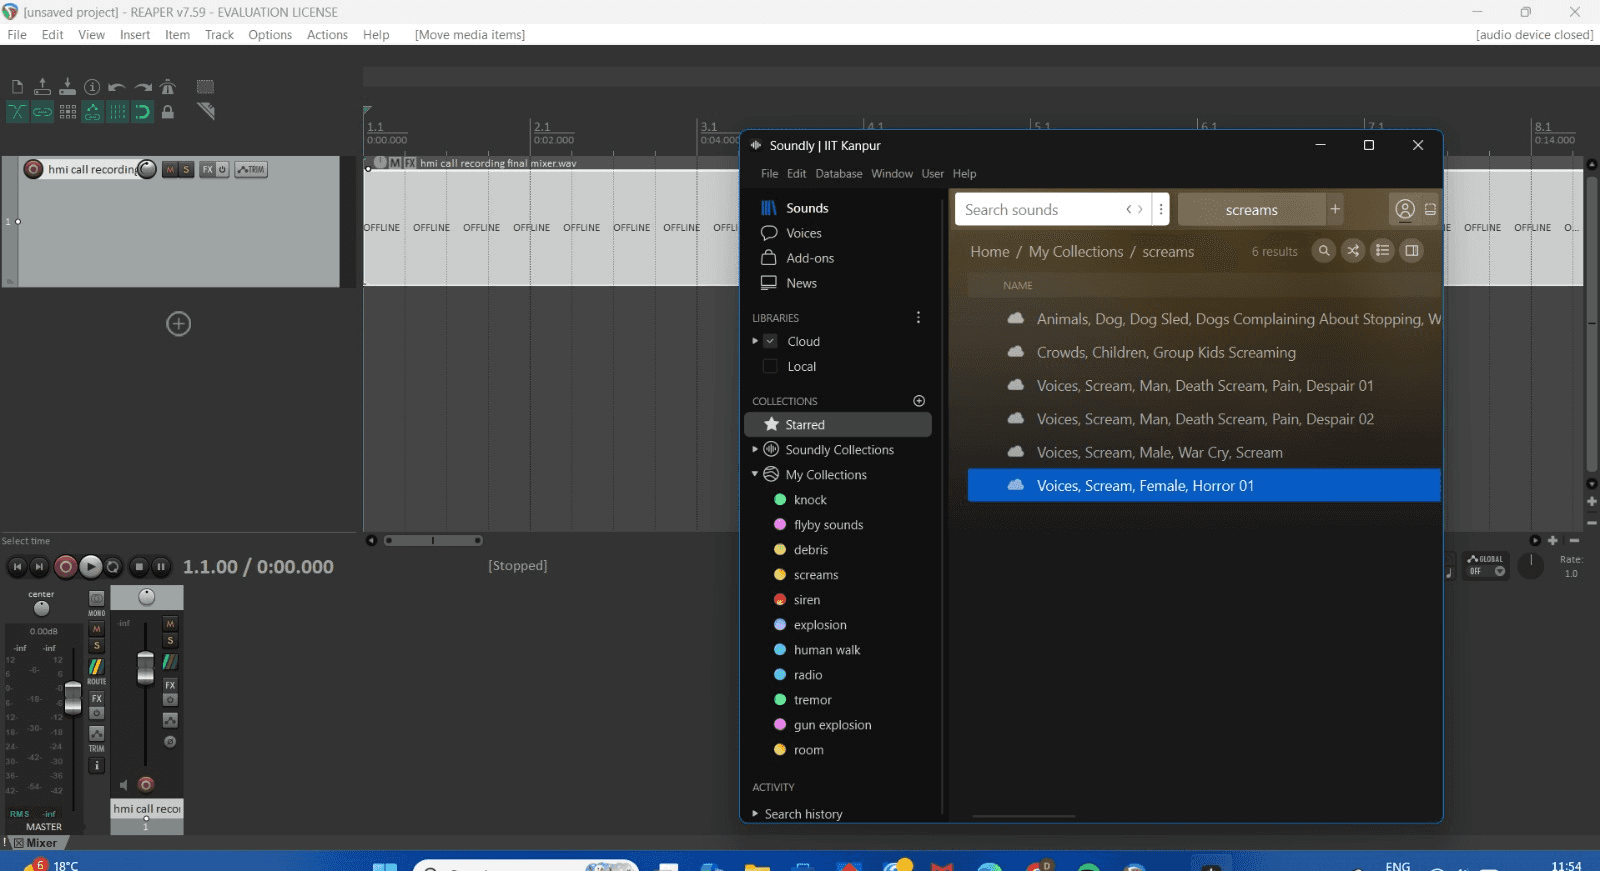This screenshot has height=871, width=1600.
Task: Add new collection with plus icon
Action: coord(919,401)
